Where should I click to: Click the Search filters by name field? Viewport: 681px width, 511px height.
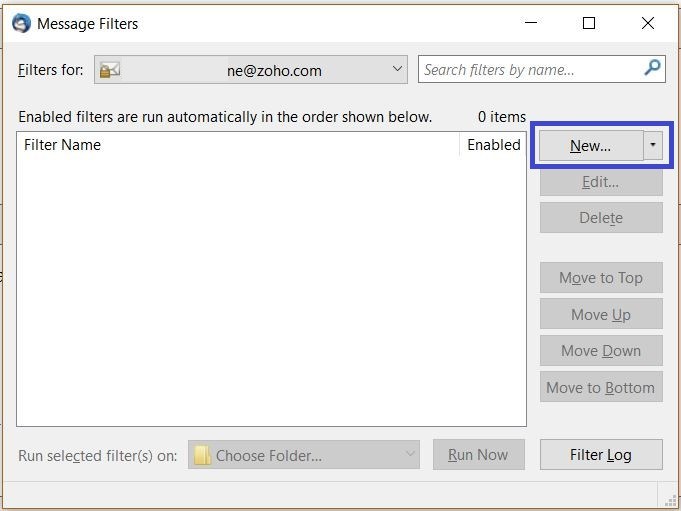click(x=542, y=69)
